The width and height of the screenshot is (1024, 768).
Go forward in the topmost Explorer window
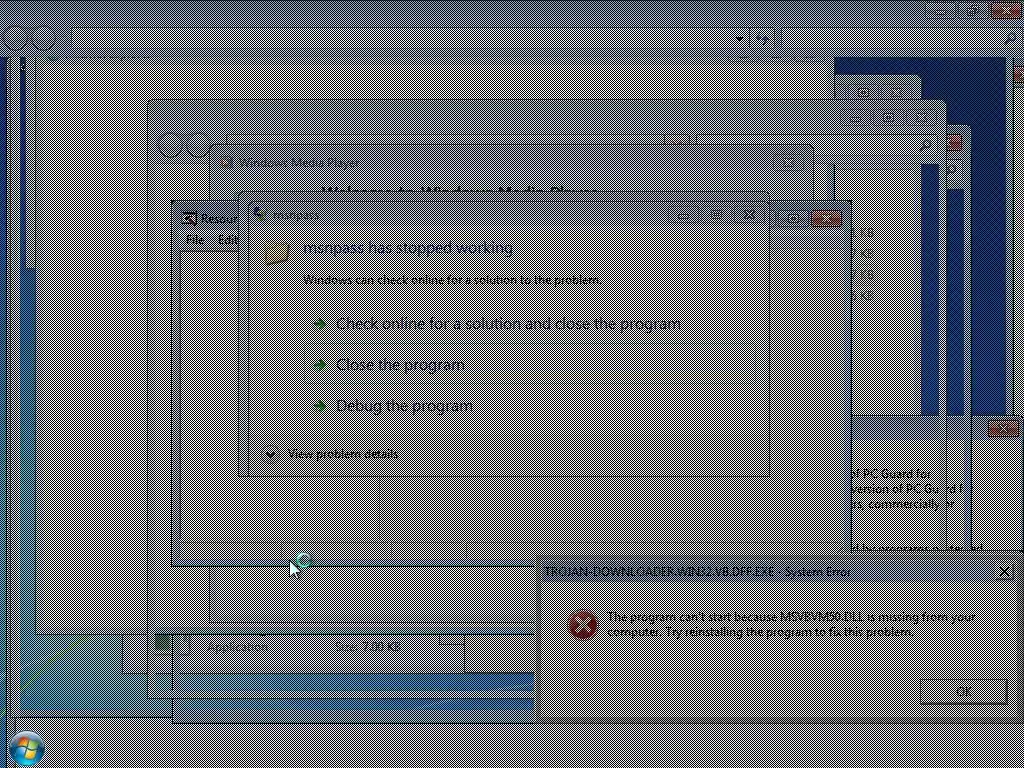(44, 39)
